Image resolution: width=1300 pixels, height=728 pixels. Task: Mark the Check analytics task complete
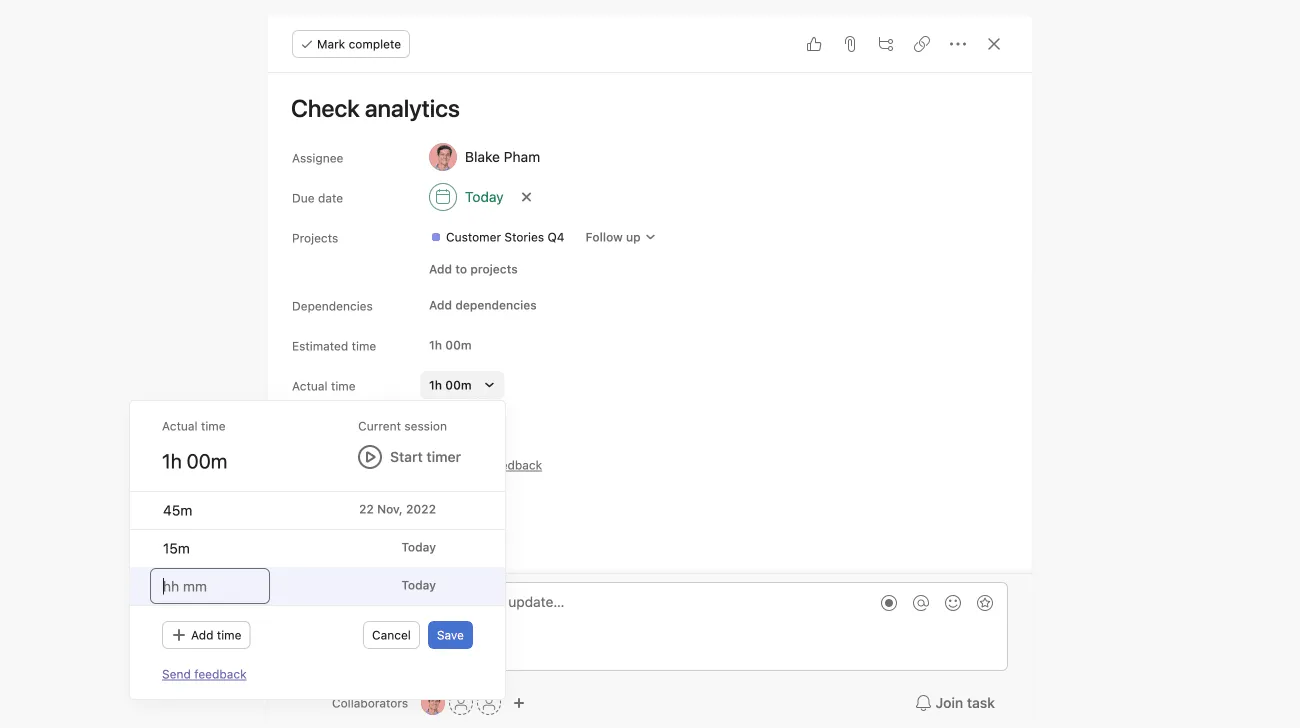click(x=350, y=44)
